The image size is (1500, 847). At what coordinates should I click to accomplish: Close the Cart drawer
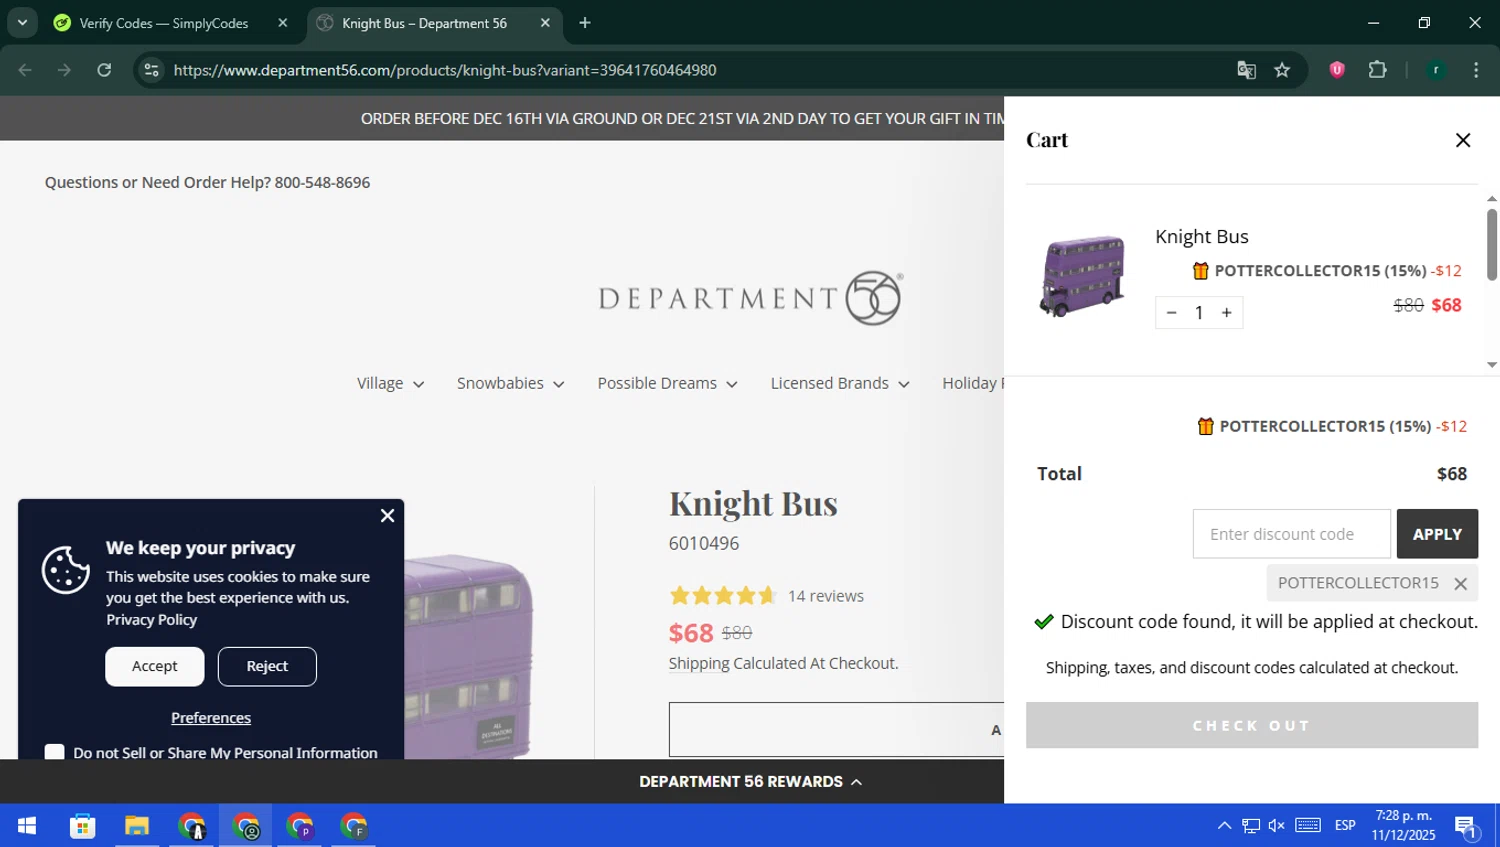pos(1462,140)
